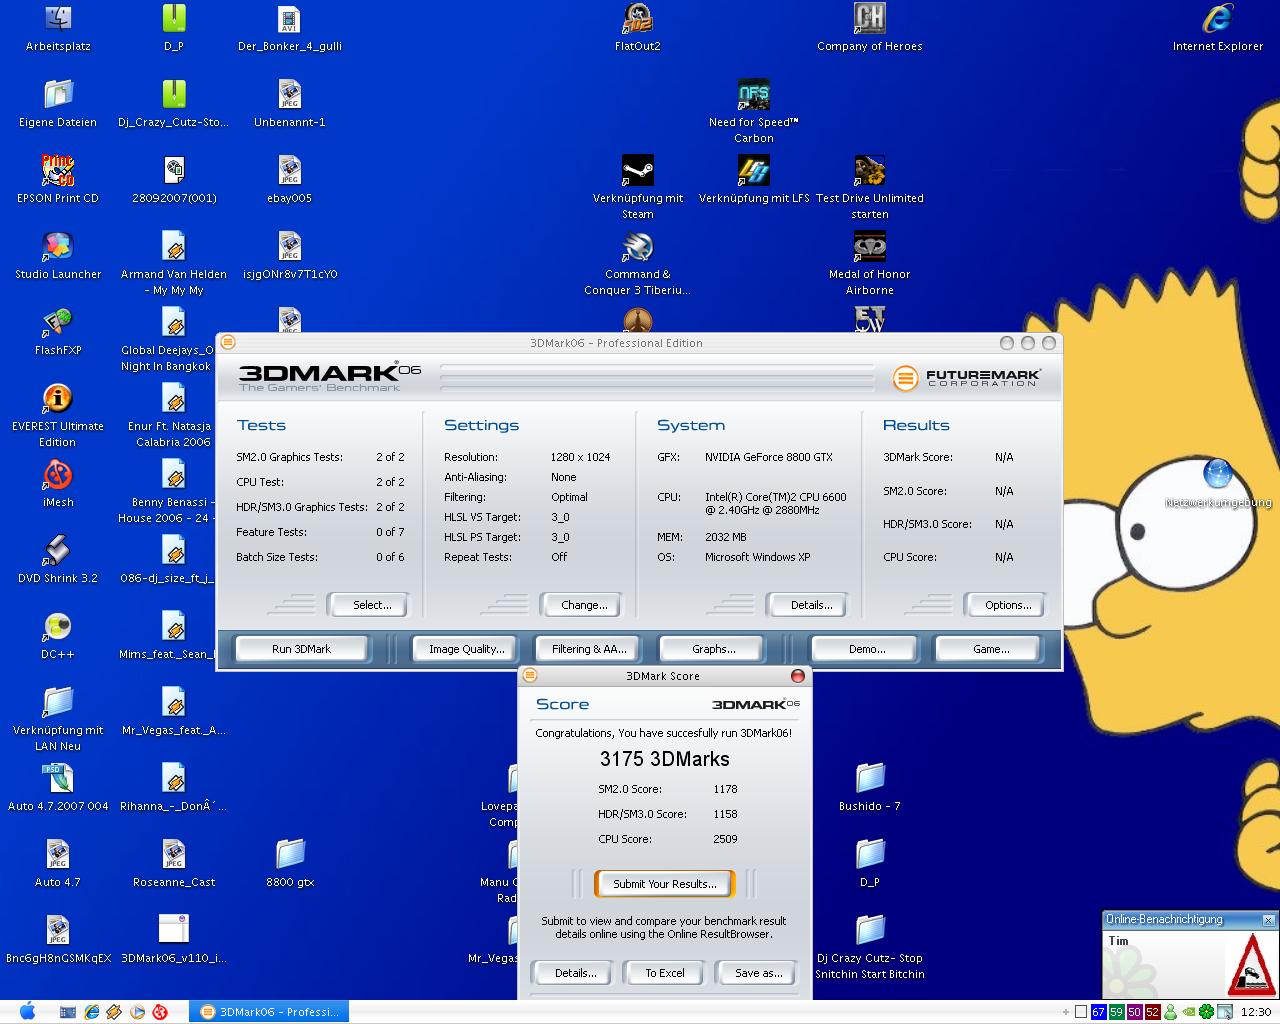
Task: Open the Graphs... button
Action: [x=713, y=649]
